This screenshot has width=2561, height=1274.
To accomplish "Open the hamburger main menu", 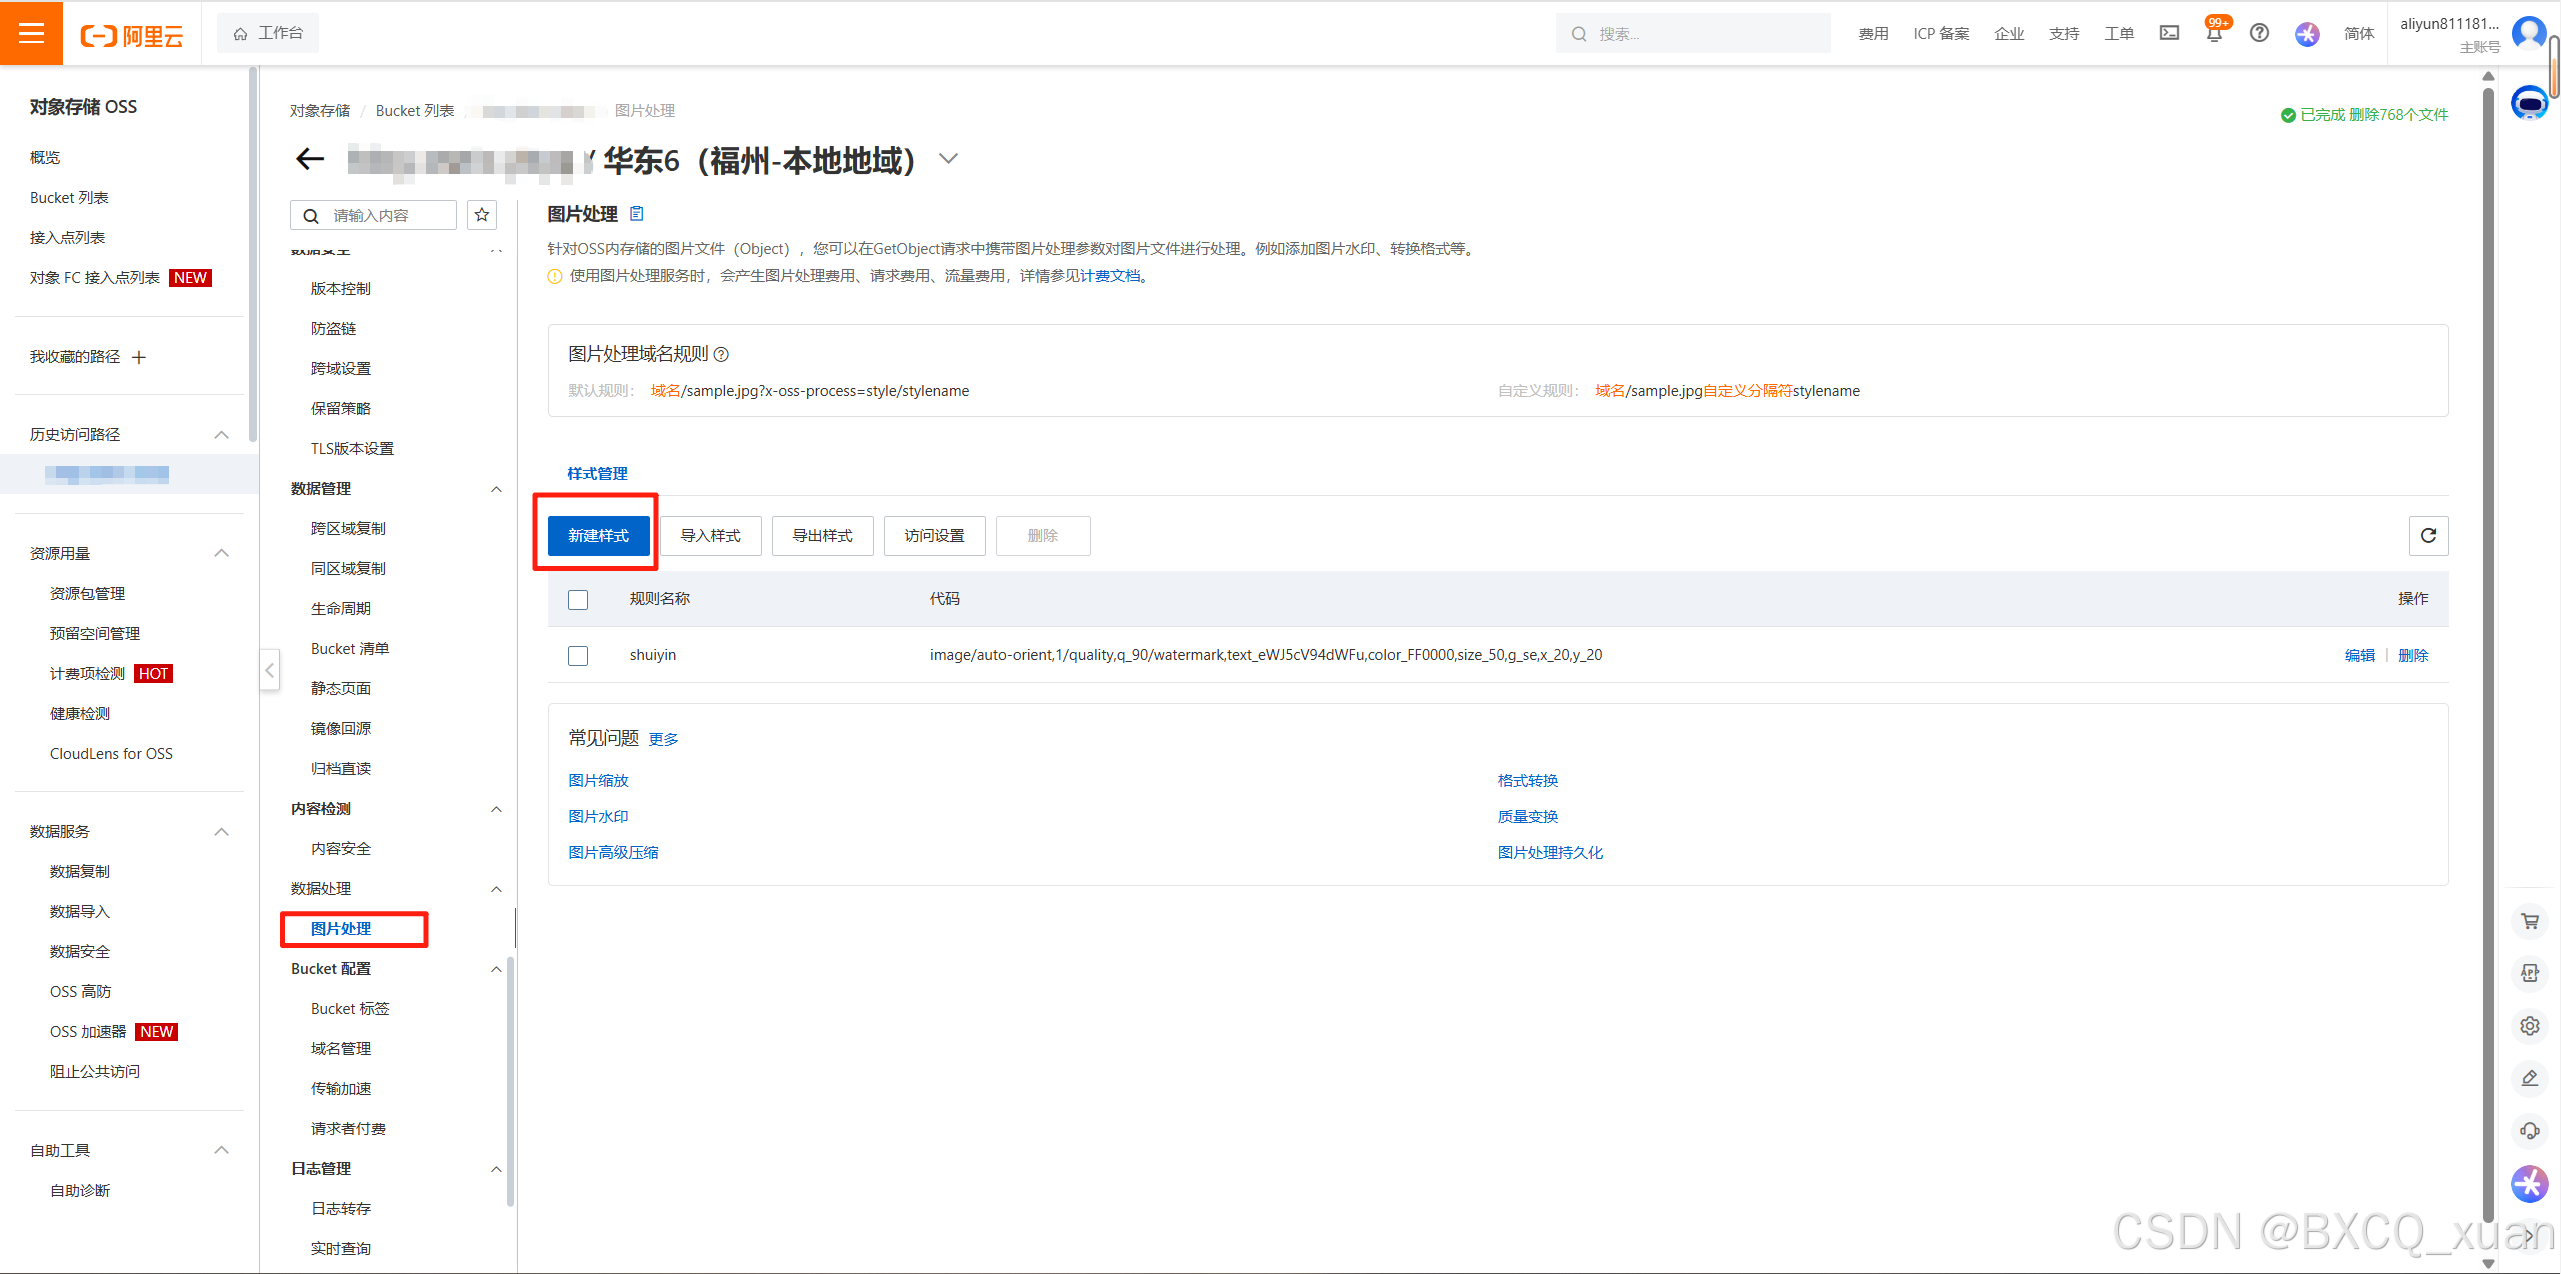I will point(31,33).
